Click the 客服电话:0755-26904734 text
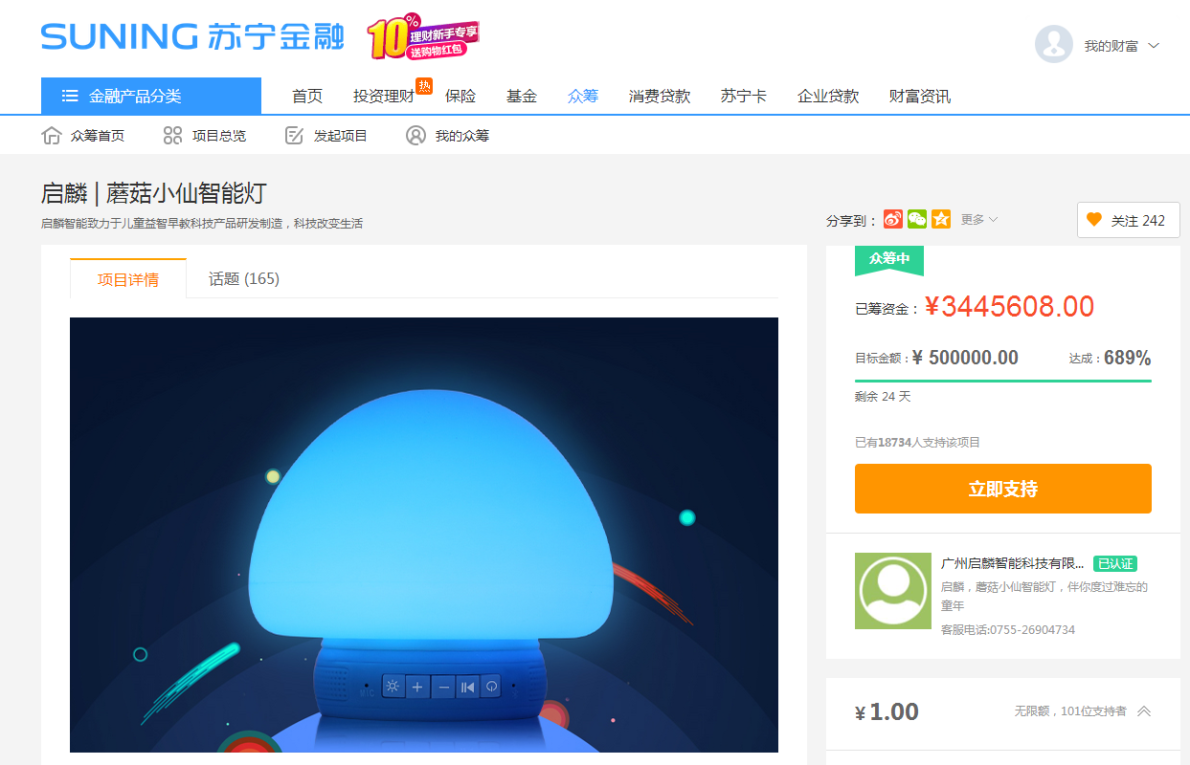This screenshot has height=765, width=1190. coord(1008,629)
